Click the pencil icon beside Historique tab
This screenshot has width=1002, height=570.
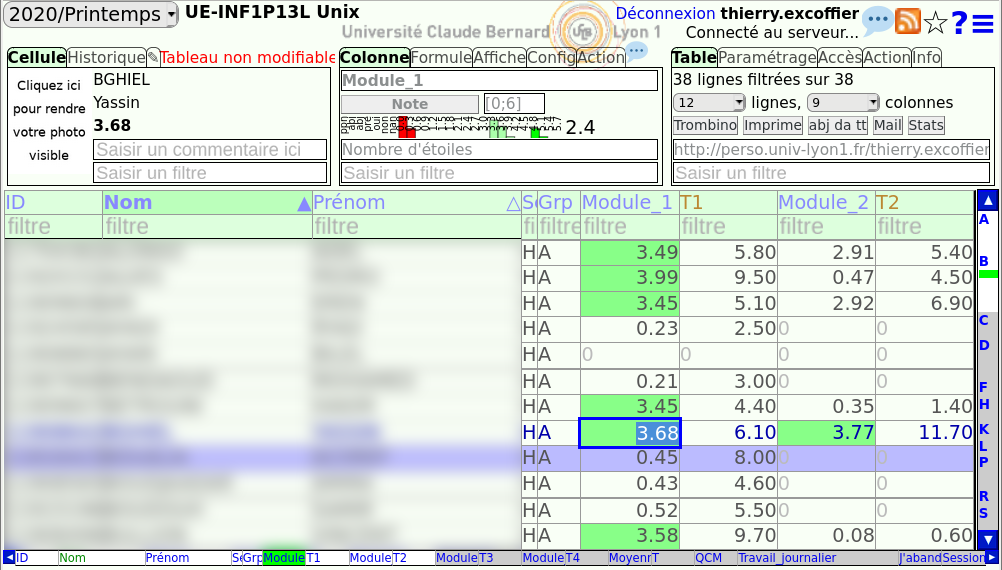click(x=153, y=58)
